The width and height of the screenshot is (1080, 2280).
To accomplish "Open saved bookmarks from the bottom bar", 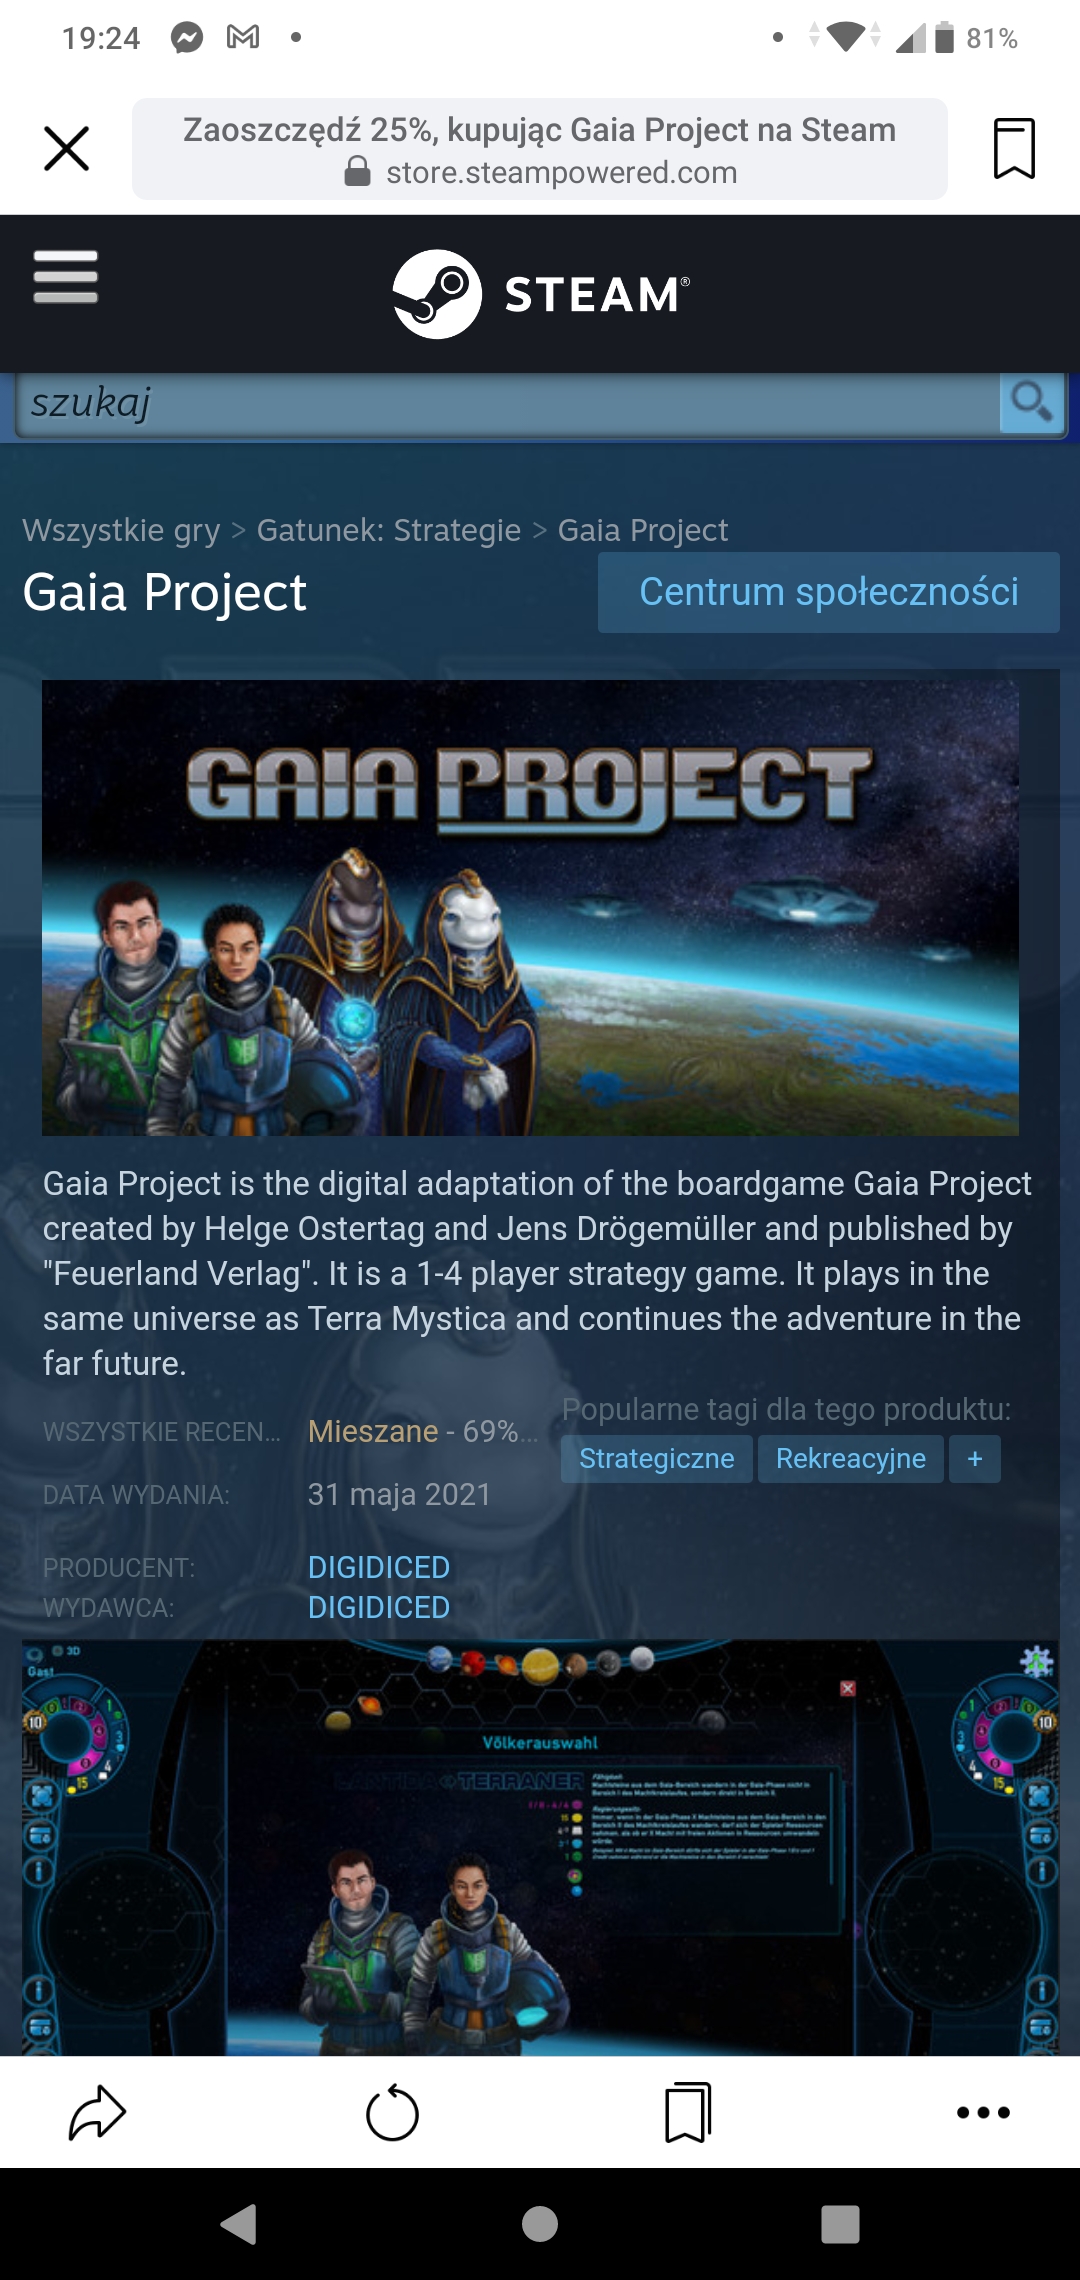I will click(x=688, y=2112).
